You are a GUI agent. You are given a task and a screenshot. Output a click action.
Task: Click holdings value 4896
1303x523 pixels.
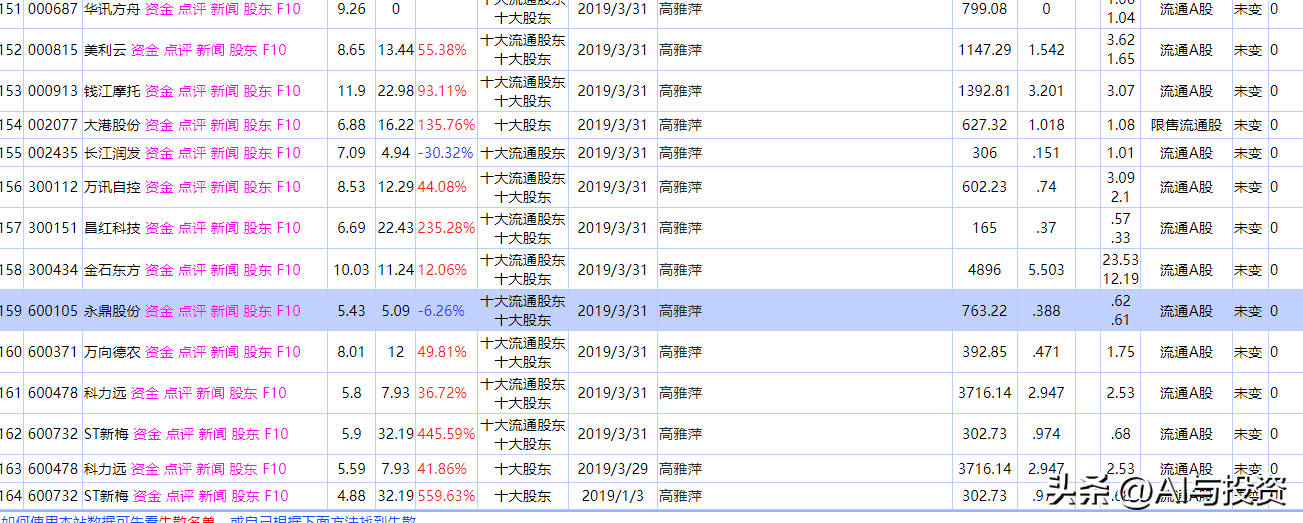984,269
